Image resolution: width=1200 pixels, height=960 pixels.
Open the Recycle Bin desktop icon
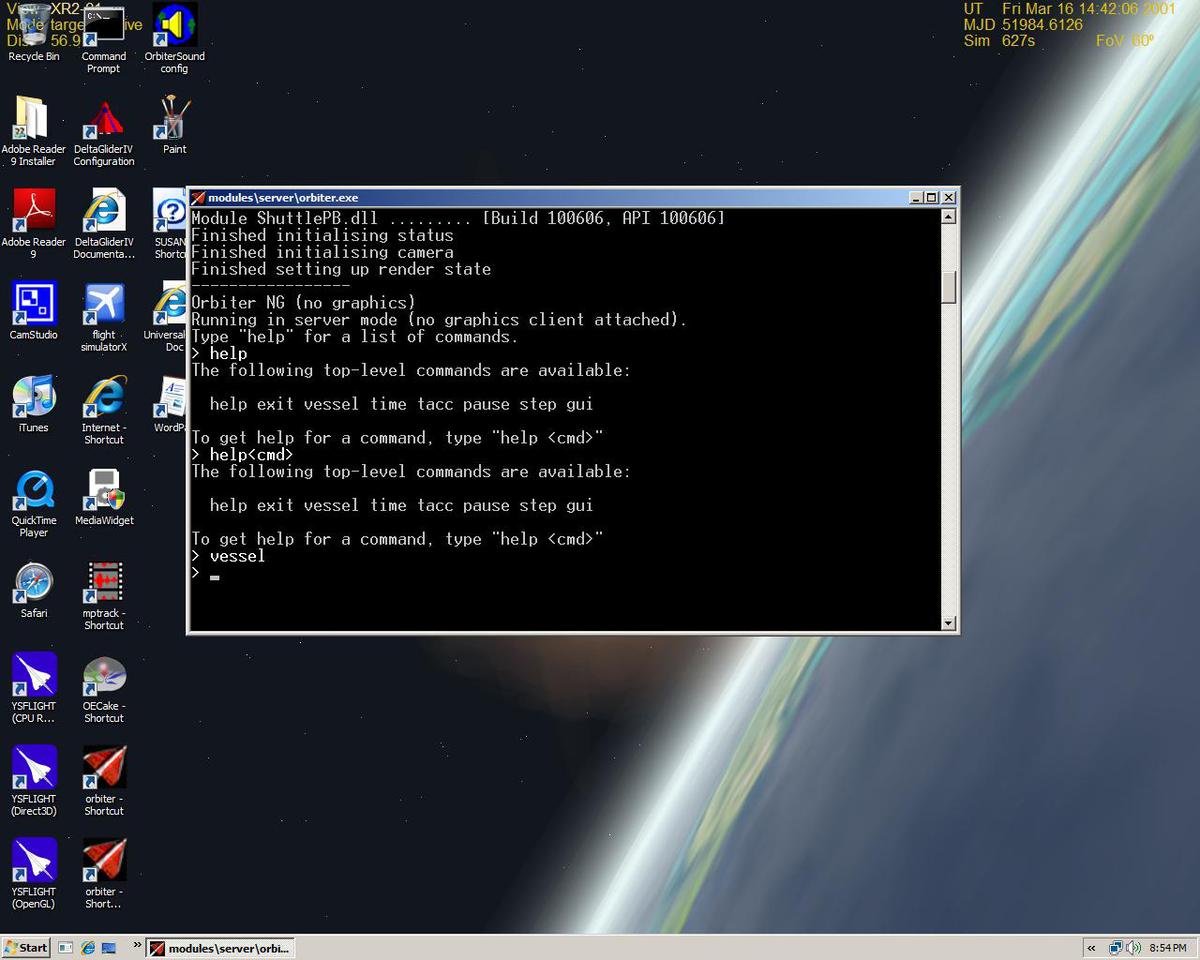tap(34, 32)
